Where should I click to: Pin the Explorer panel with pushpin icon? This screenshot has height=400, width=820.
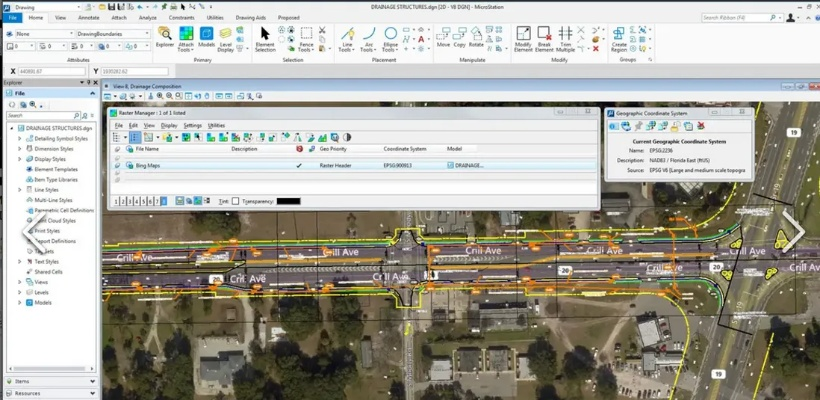[x=88, y=83]
